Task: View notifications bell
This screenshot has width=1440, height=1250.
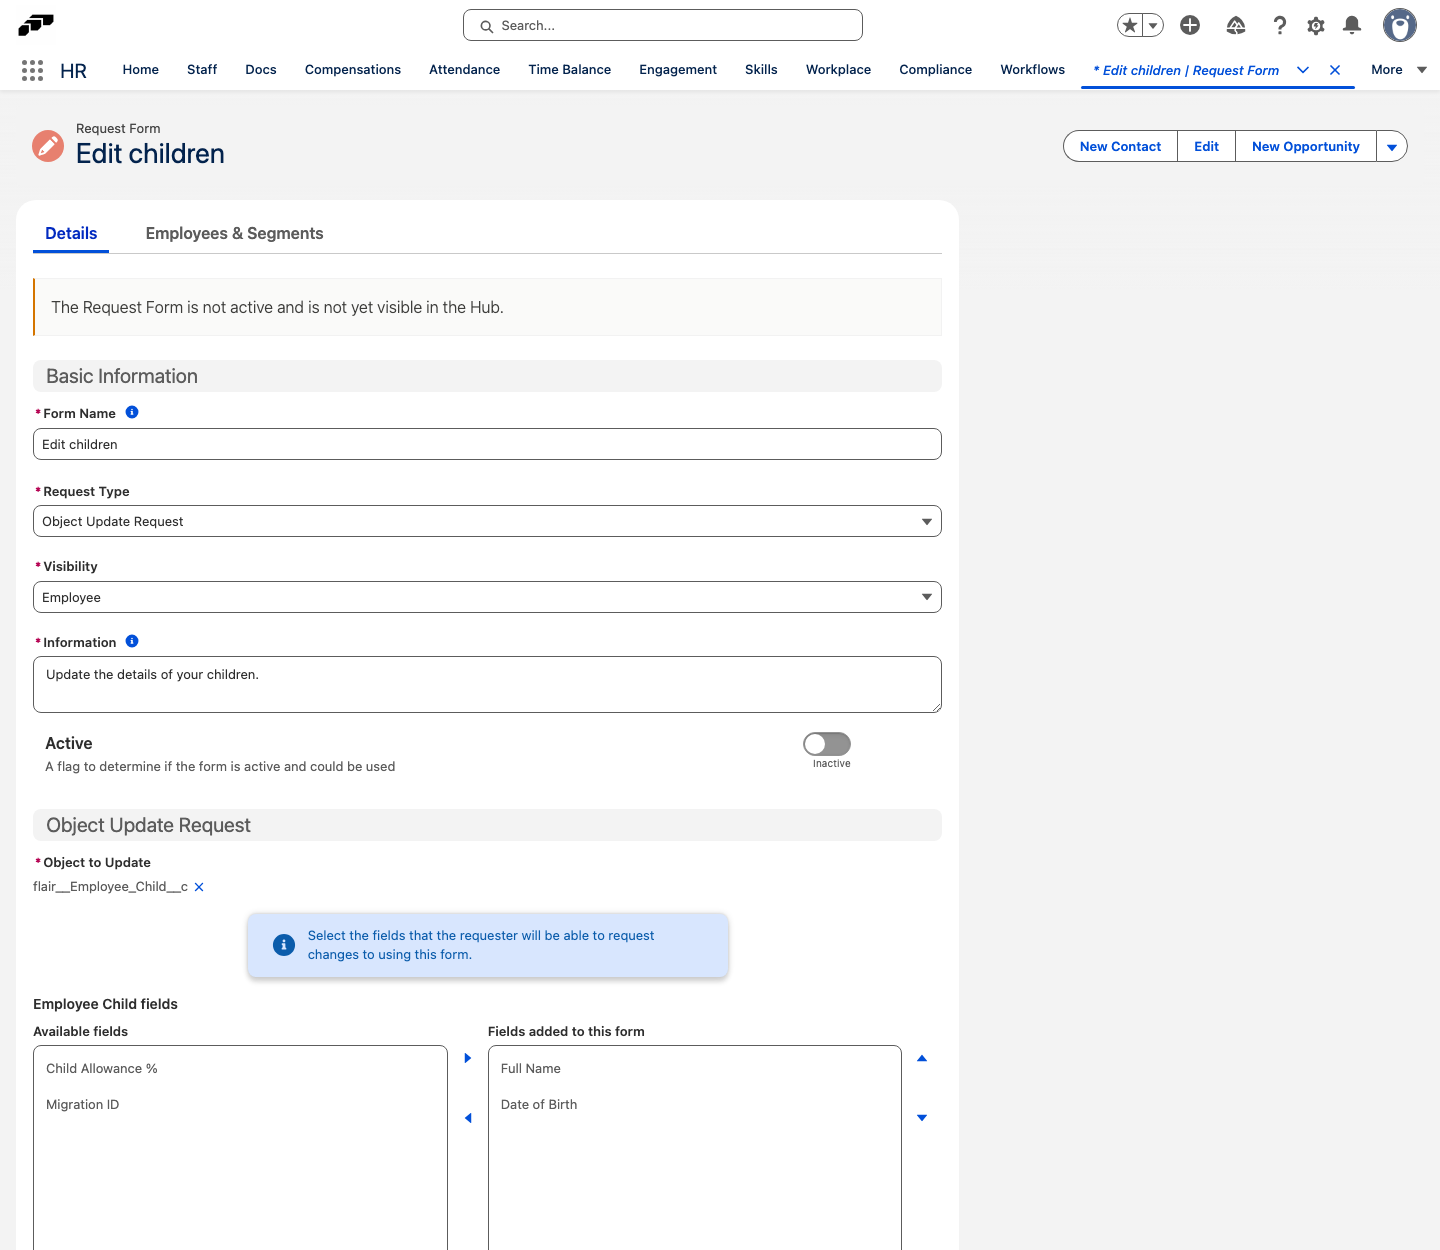Action: click(1352, 25)
